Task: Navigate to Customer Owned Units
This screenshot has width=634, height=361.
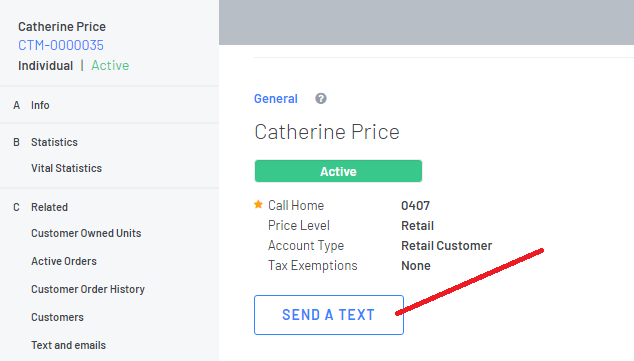Action: click(86, 233)
